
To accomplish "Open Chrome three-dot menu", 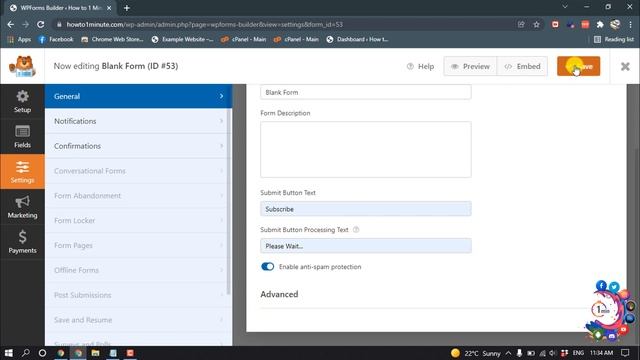I will [630, 24].
